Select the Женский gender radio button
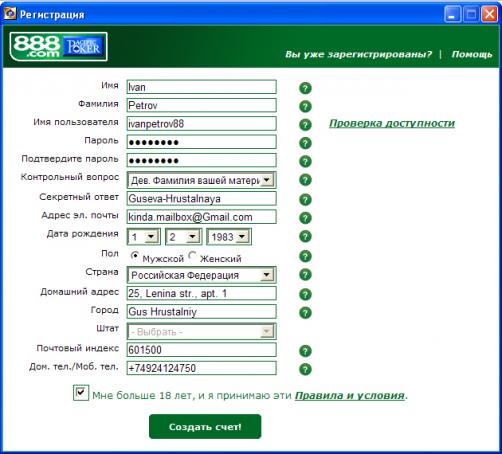 (192, 256)
